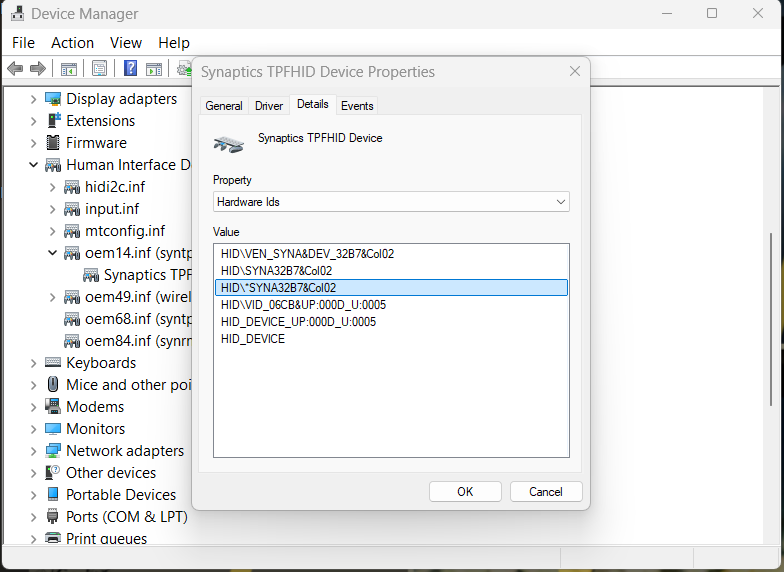Click the Synaptics device icon in dialog
This screenshot has height=572, width=784.
[x=228, y=144]
